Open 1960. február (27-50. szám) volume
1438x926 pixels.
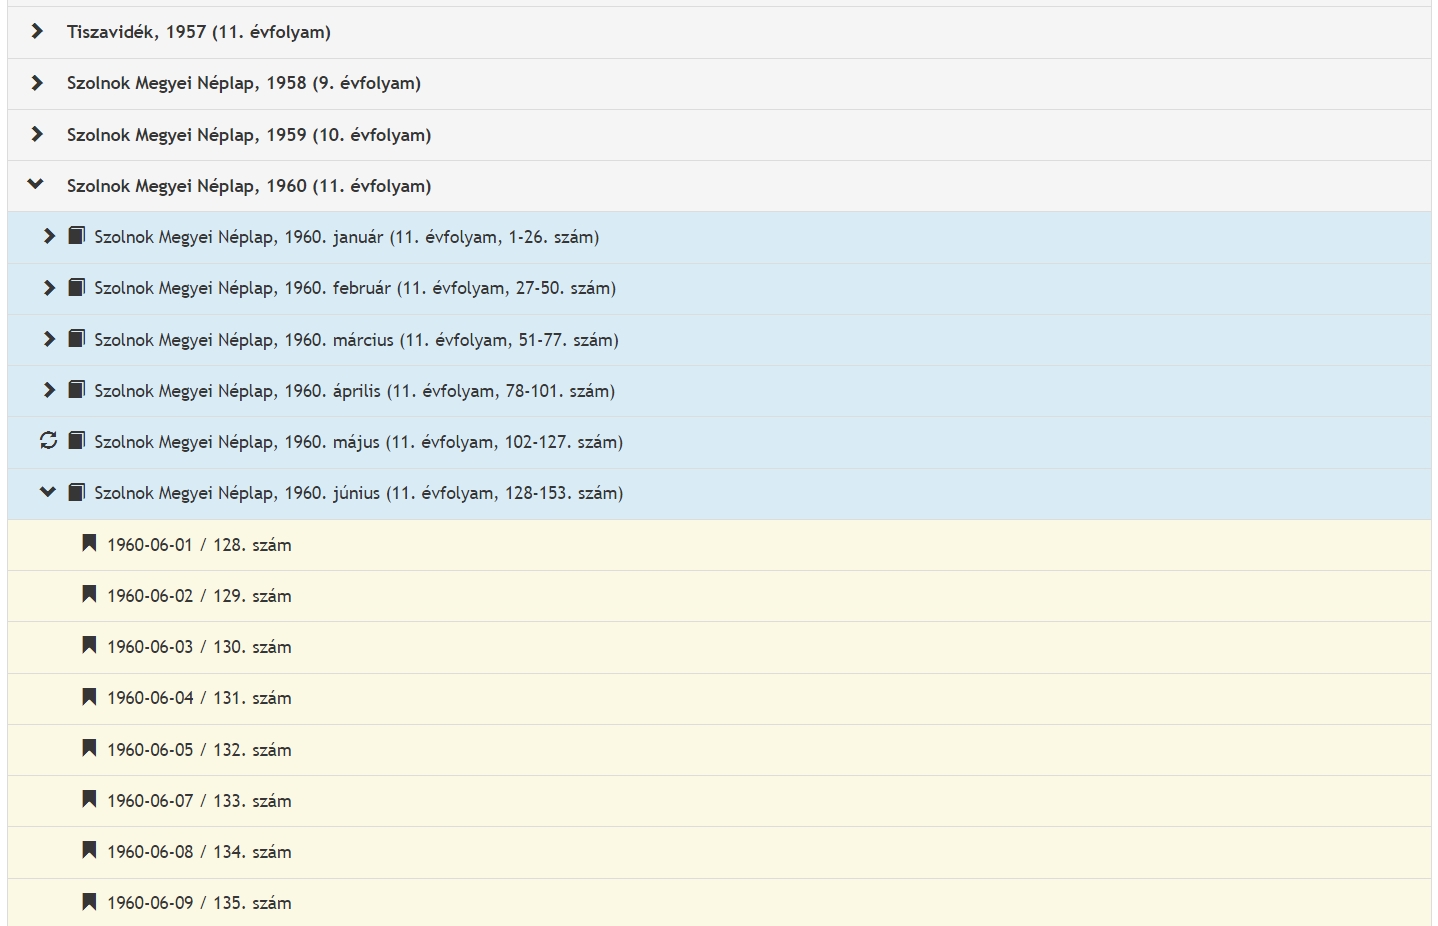(355, 288)
